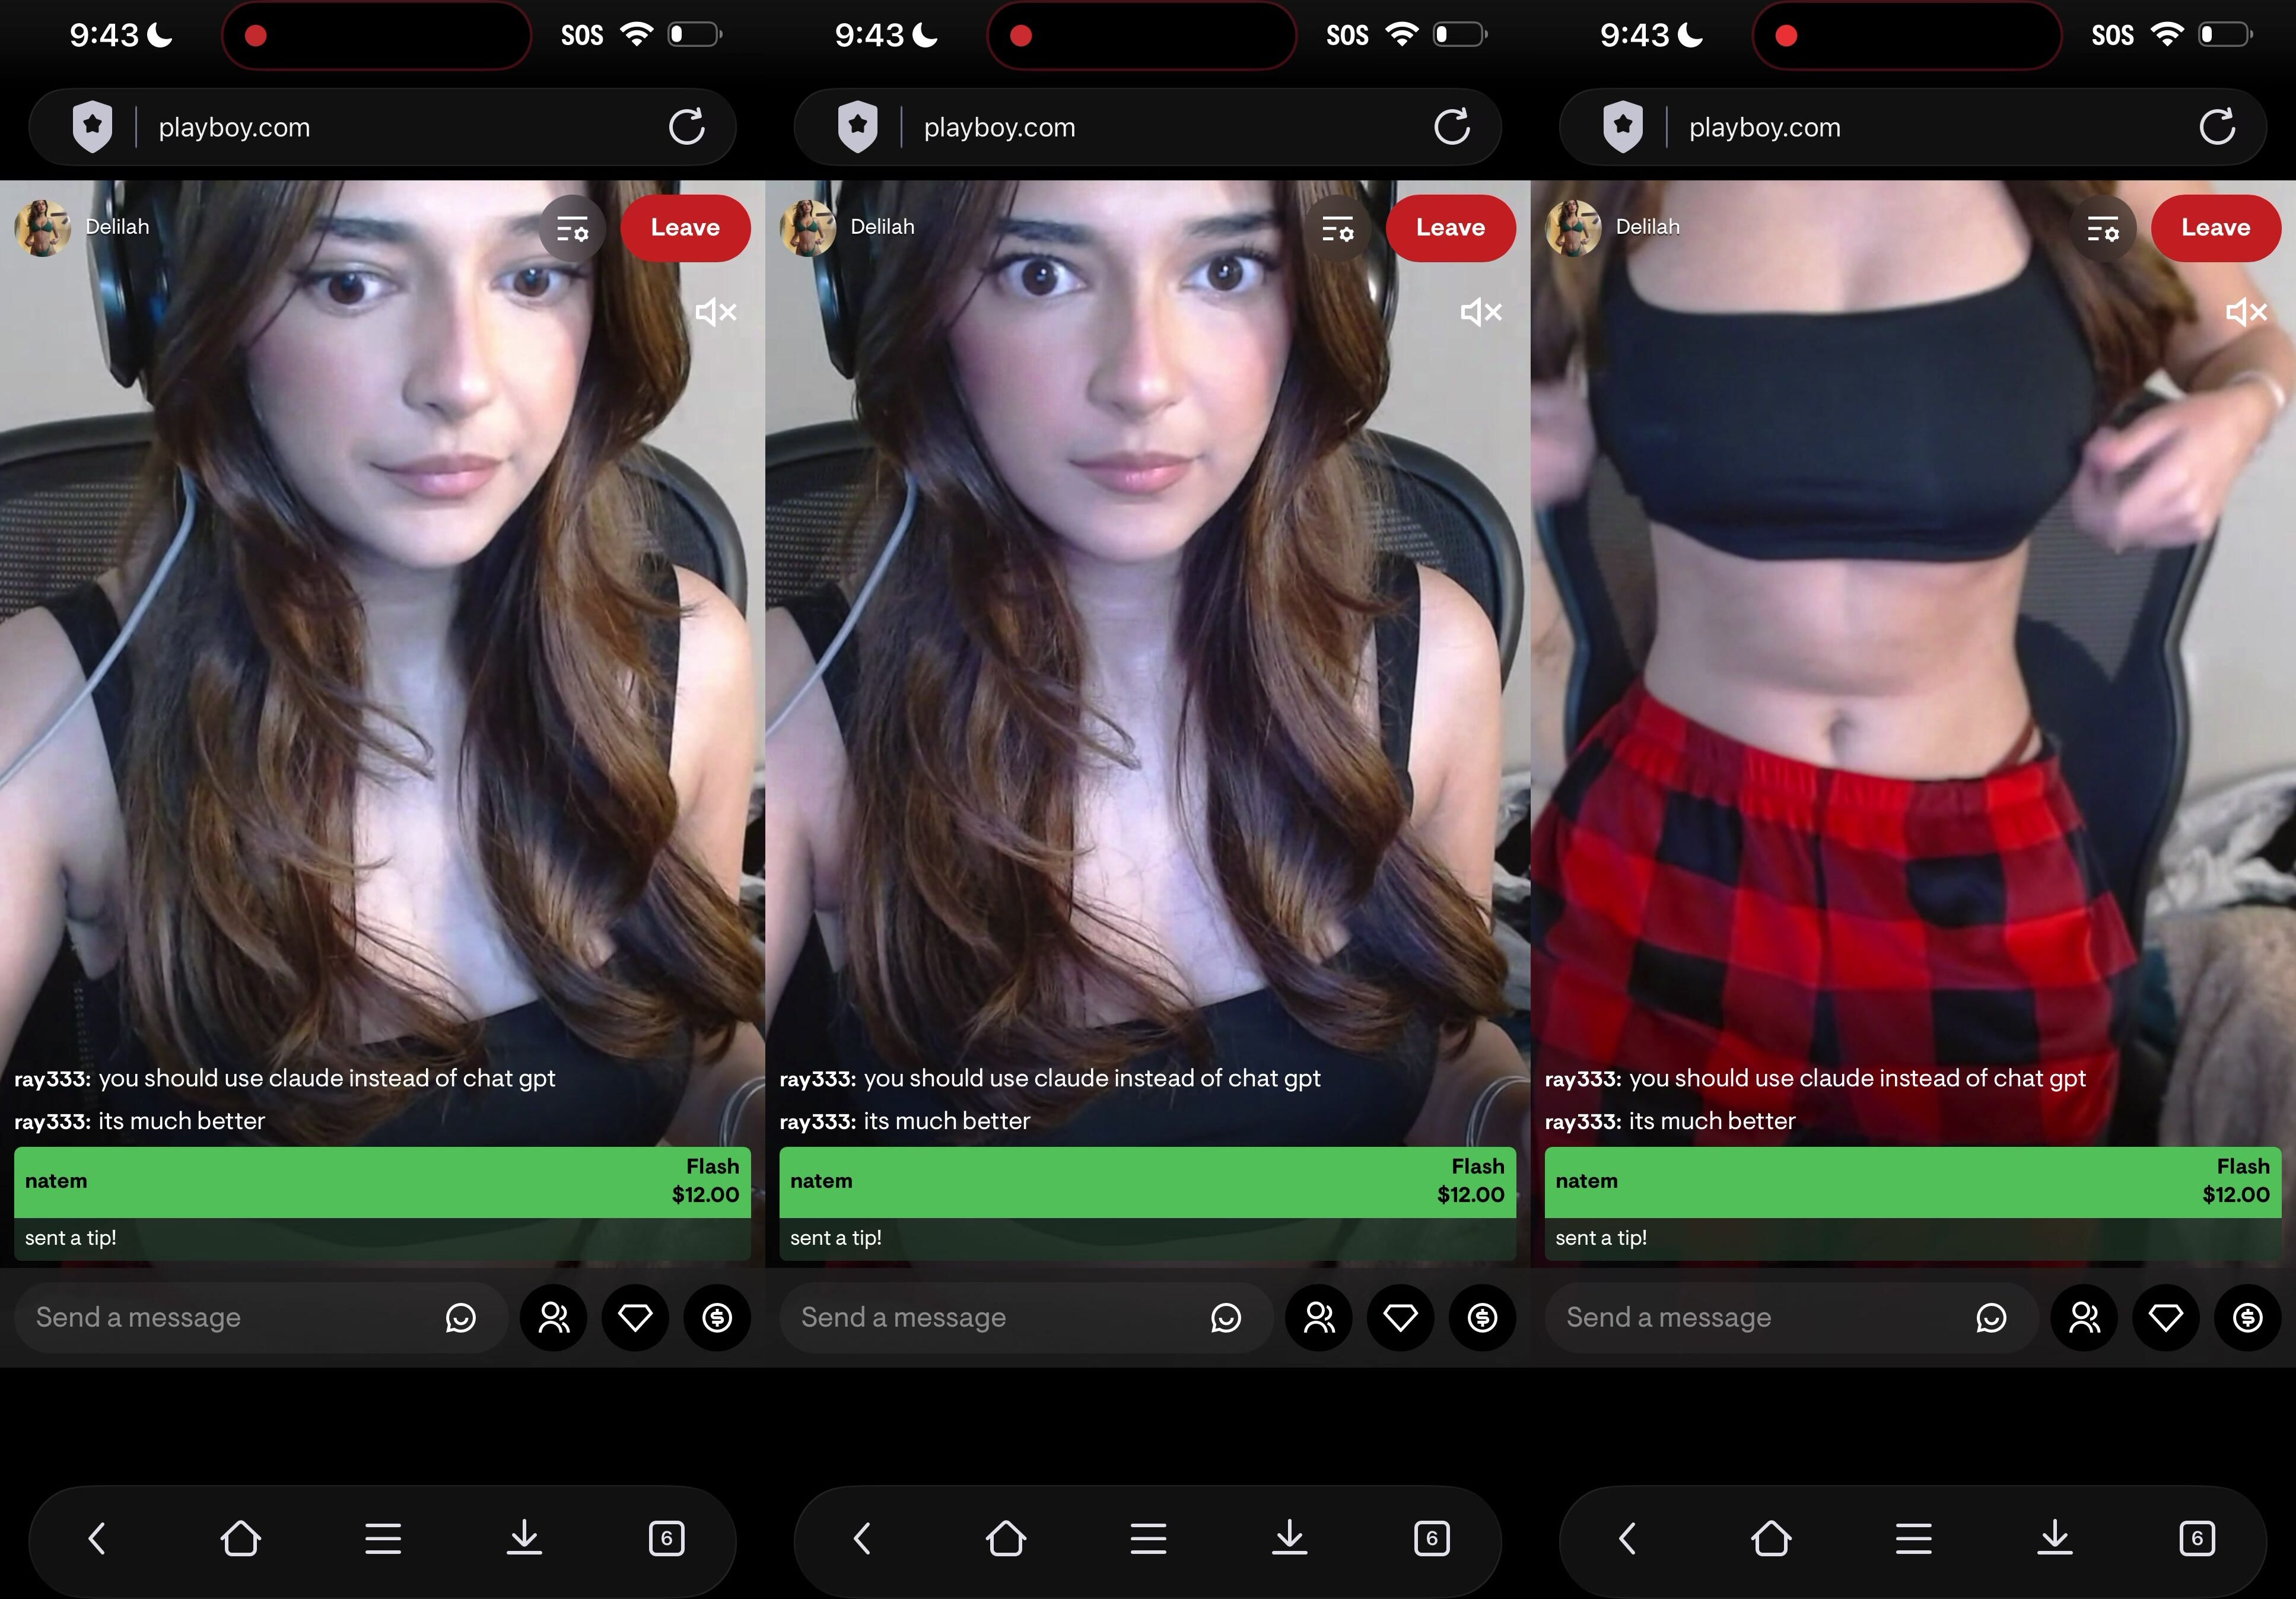Open viewers list icon in right screenshot
This screenshot has height=1599, width=2296.
[x=2084, y=1317]
